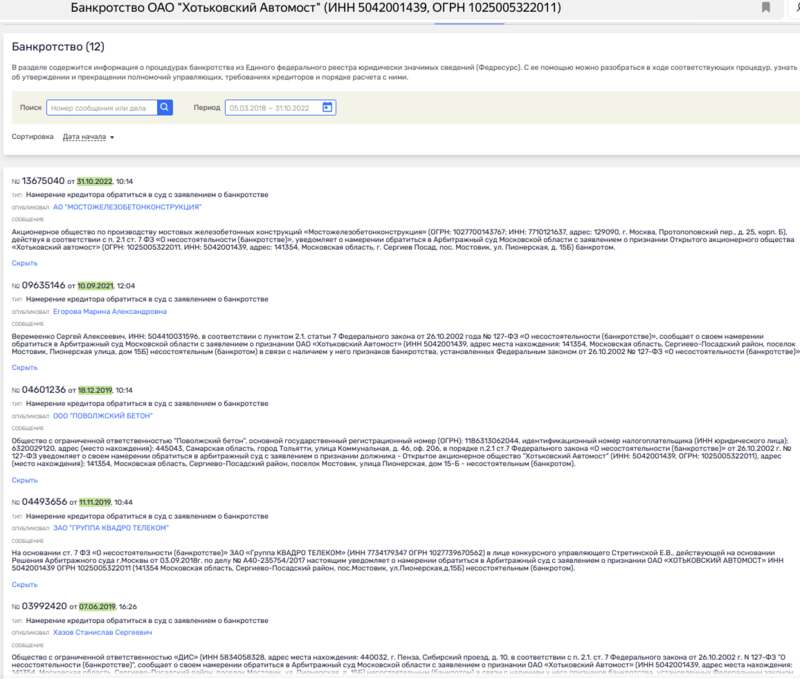Open publisher Хазов Станислав Сергеевич link
The width and height of the screenshot is (800, 679).
pyautogui.click(x=103, y=633)
